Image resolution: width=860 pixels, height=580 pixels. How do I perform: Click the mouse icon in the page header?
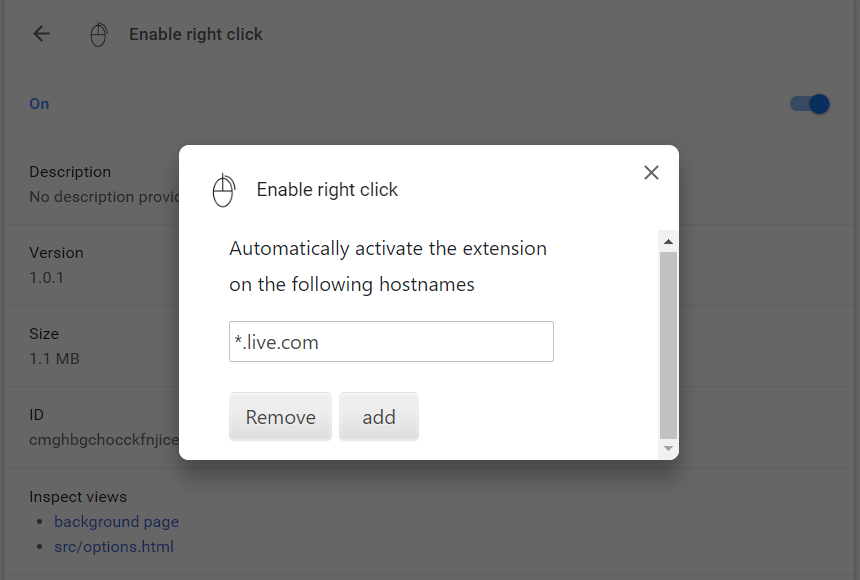[x=98, y=35]
